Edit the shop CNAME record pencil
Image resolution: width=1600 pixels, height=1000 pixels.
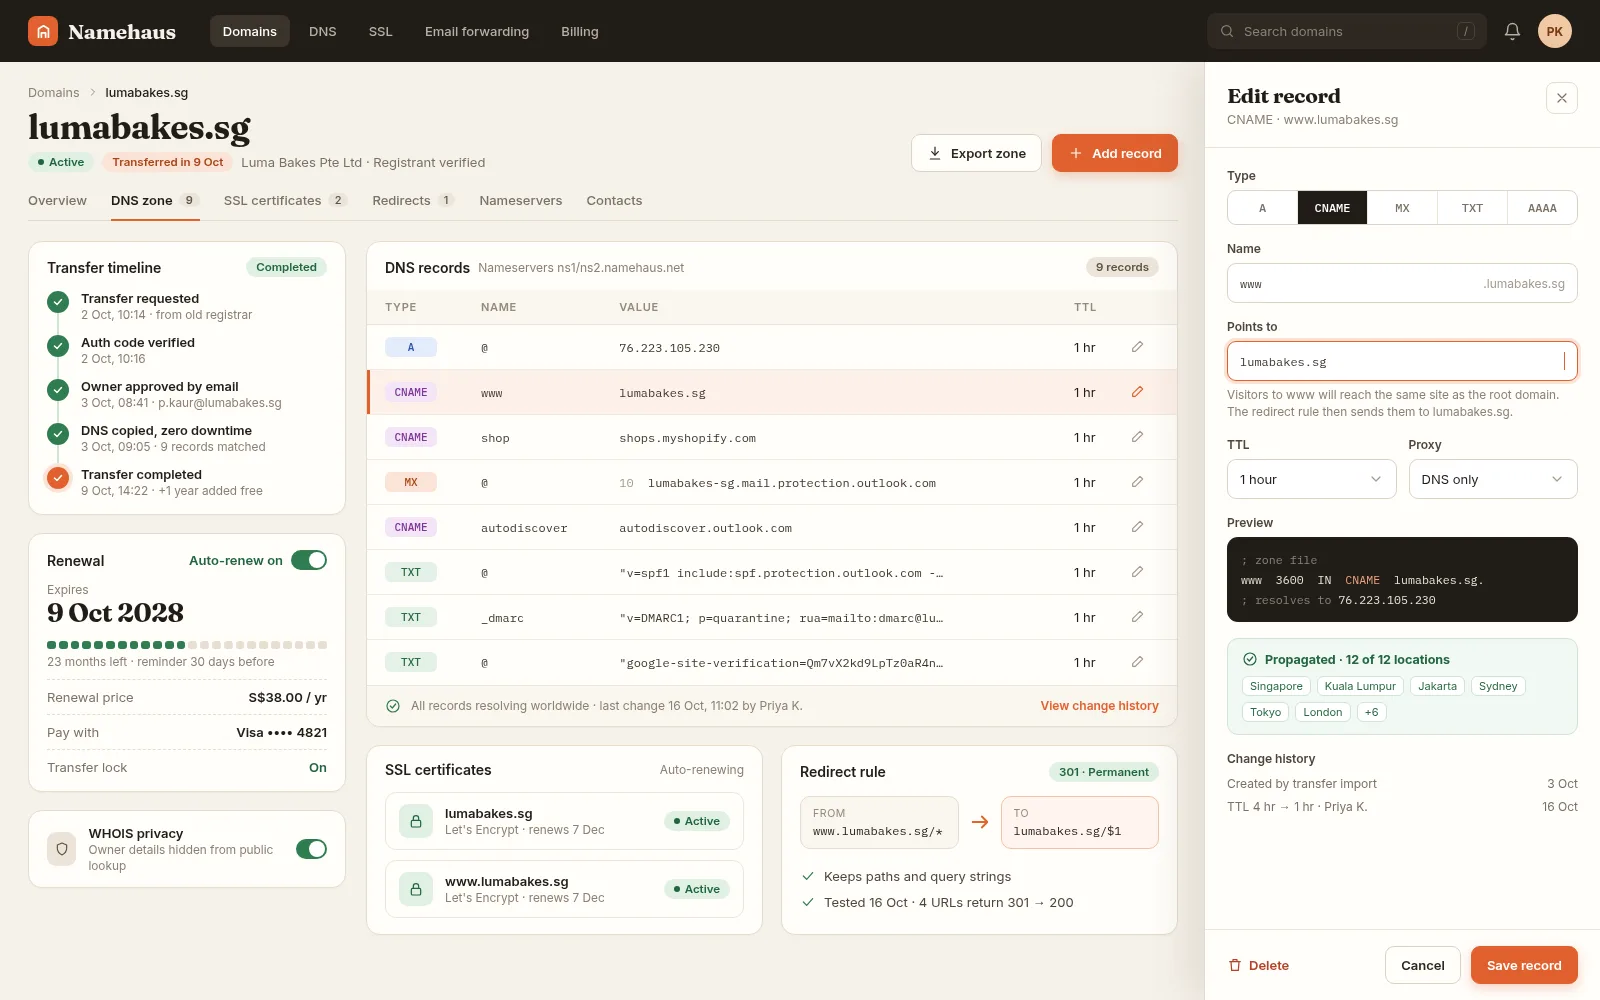point(1137,437)
